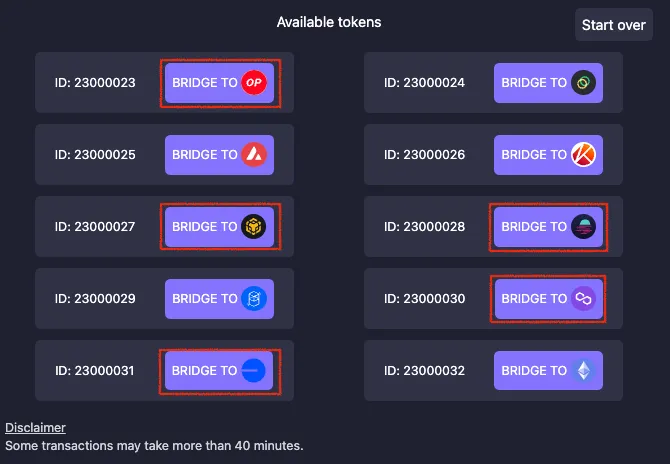Viewport: 670px width, 464px height.
Task: Bridge token ID 23000025
Action: 219,155
